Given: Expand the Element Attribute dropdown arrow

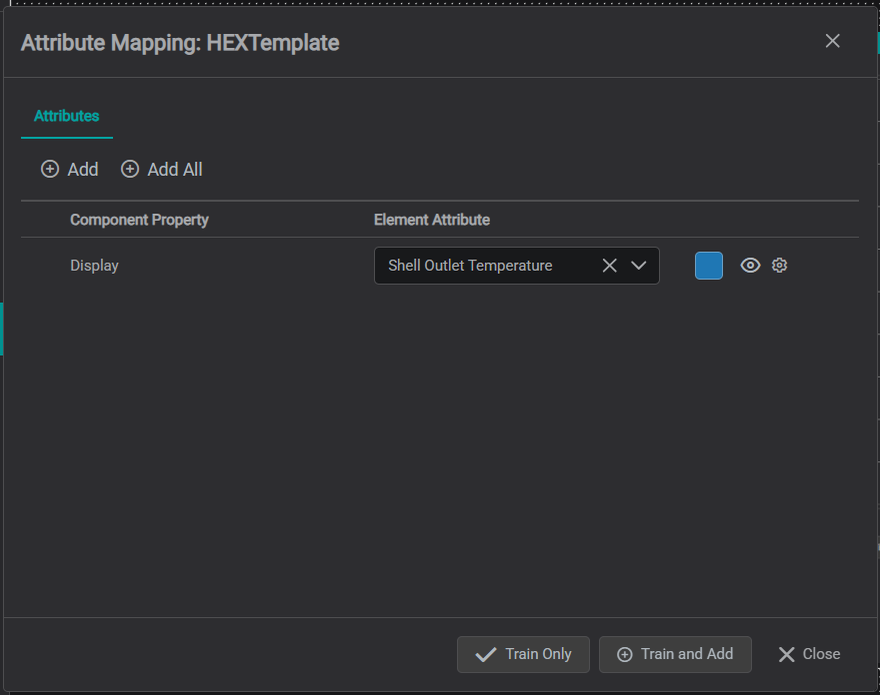Looking at the screenshot, I should [x=639, y=266].
